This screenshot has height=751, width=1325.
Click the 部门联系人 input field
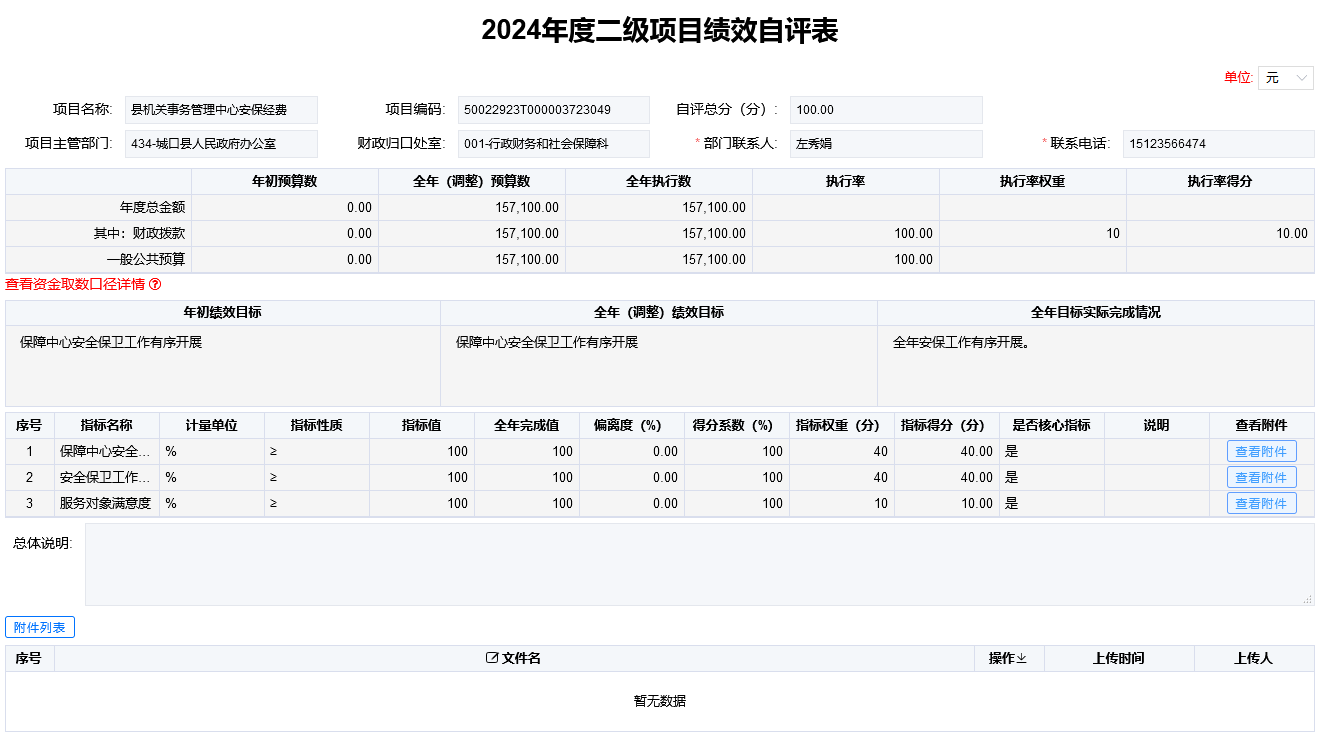885,144
